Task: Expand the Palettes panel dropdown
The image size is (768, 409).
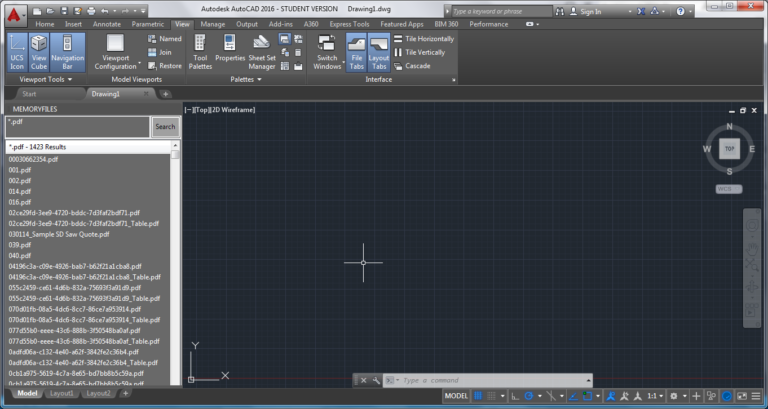Action: pos(246,79)
